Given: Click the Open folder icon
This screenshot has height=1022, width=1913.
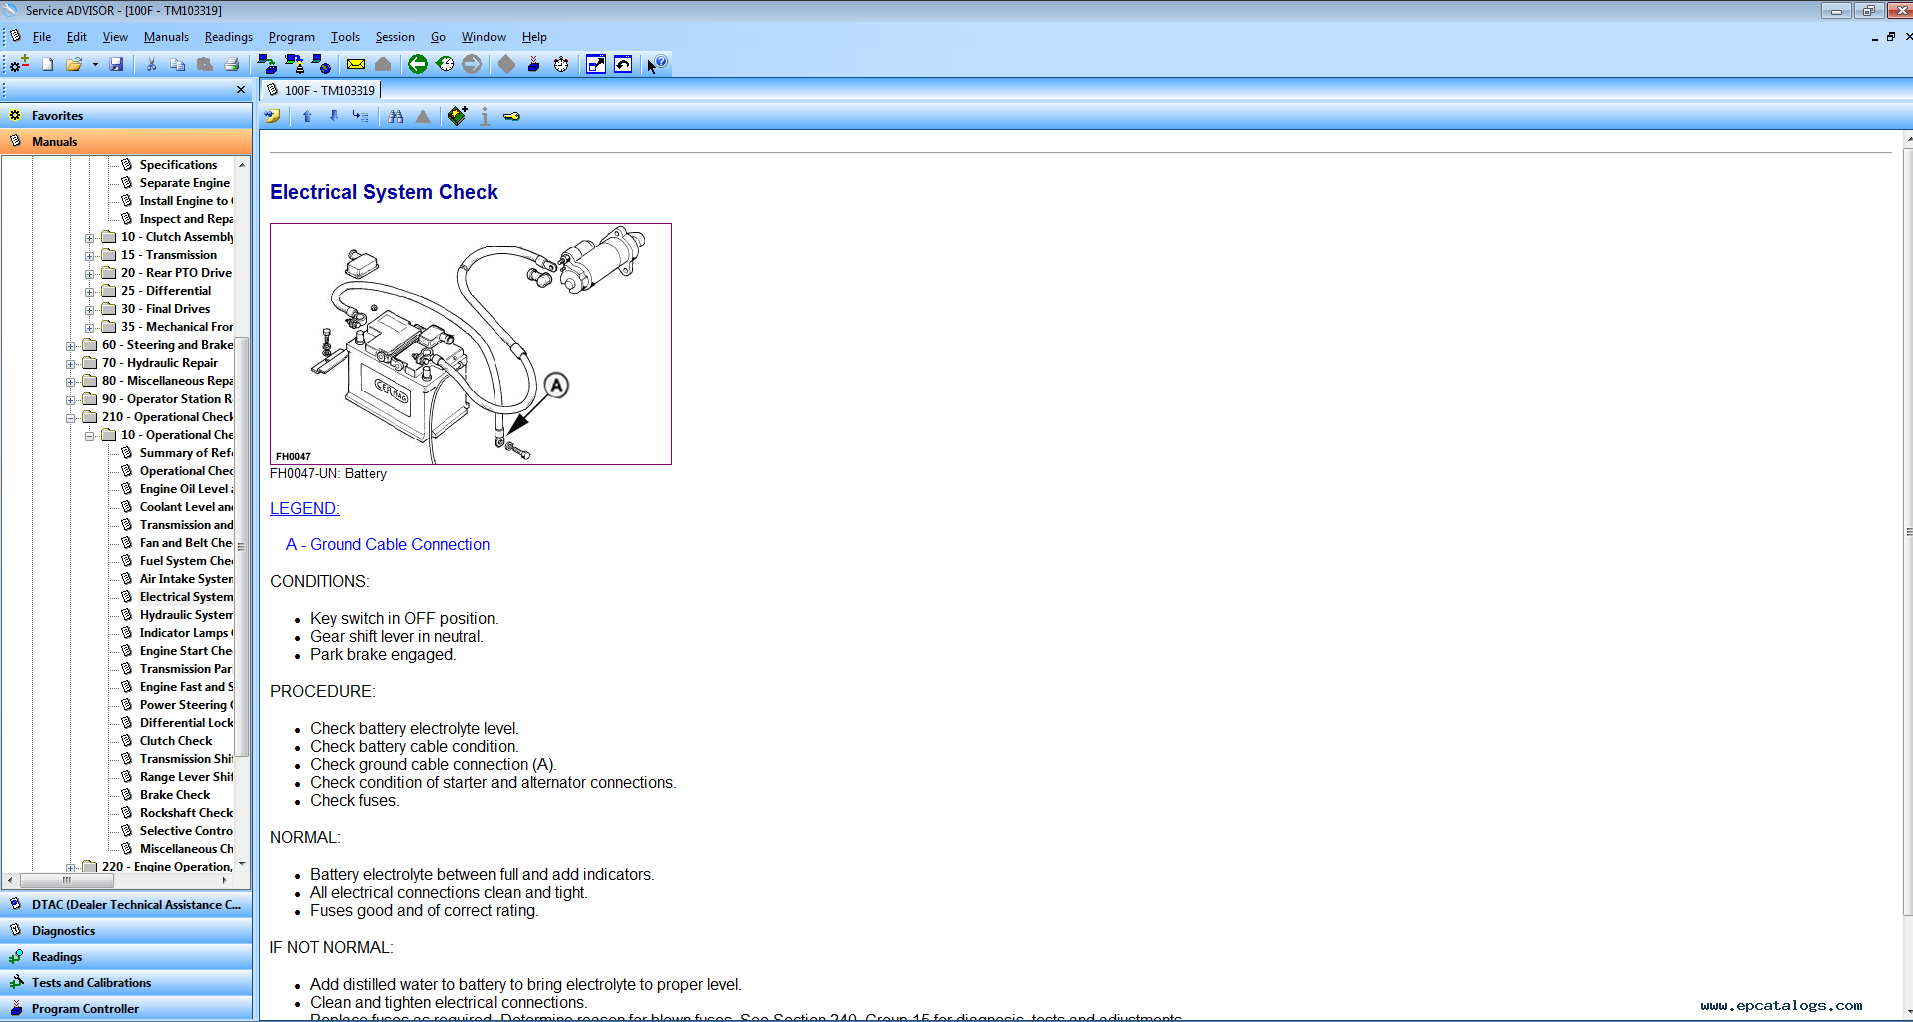Looking at the screenshot, I should pos(74,64).
